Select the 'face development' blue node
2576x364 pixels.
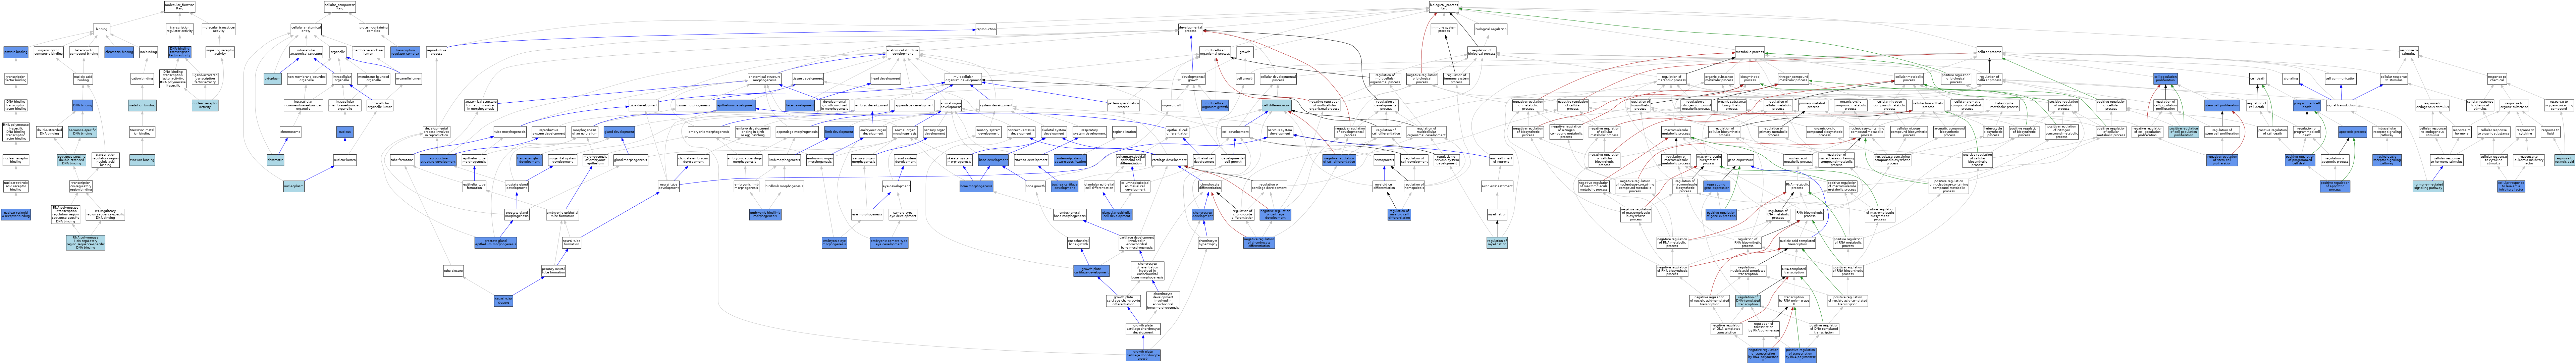click(800, 105)
